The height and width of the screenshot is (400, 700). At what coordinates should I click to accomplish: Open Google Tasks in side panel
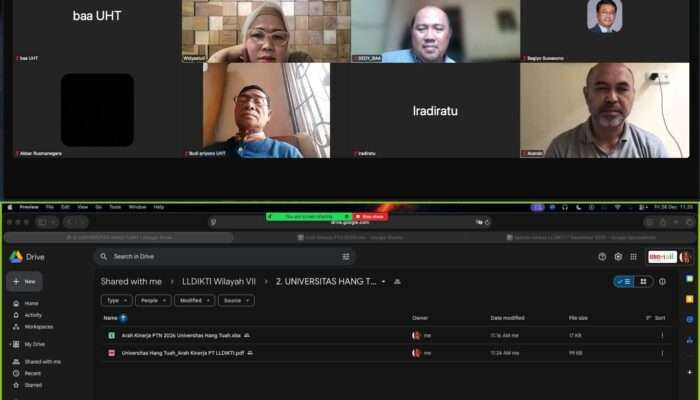point(689,319)
